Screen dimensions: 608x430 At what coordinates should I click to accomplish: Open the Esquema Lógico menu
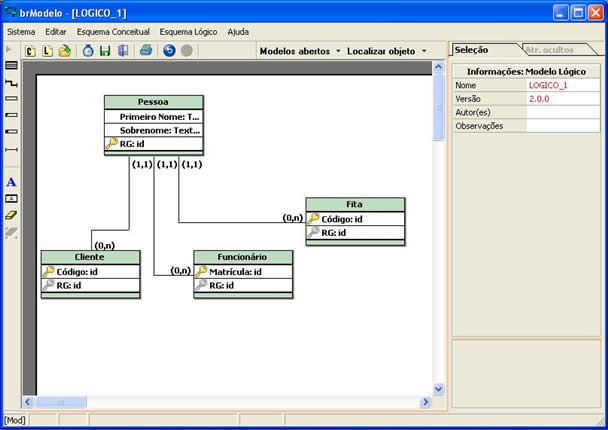pyautogui.click(x=189, y=31)
